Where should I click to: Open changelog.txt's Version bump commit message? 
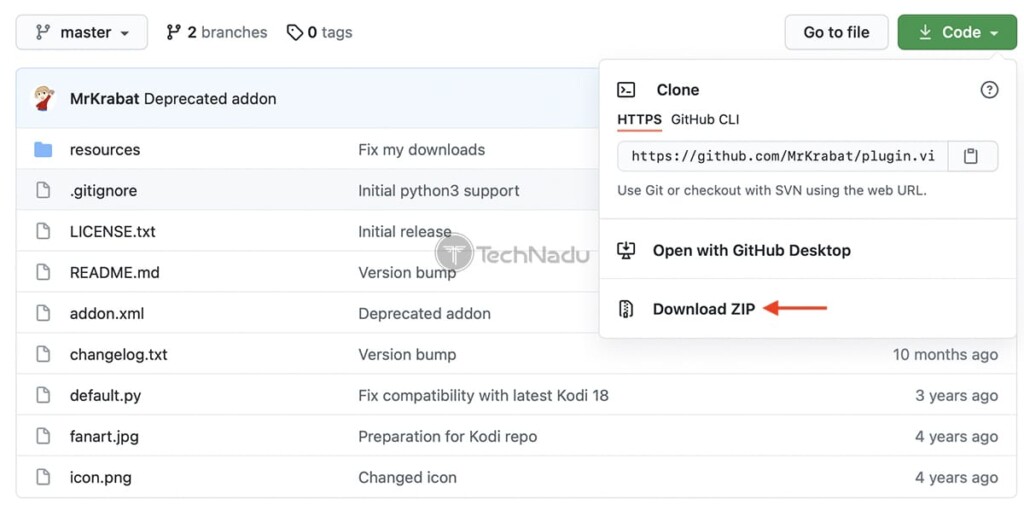coord(407,354)
